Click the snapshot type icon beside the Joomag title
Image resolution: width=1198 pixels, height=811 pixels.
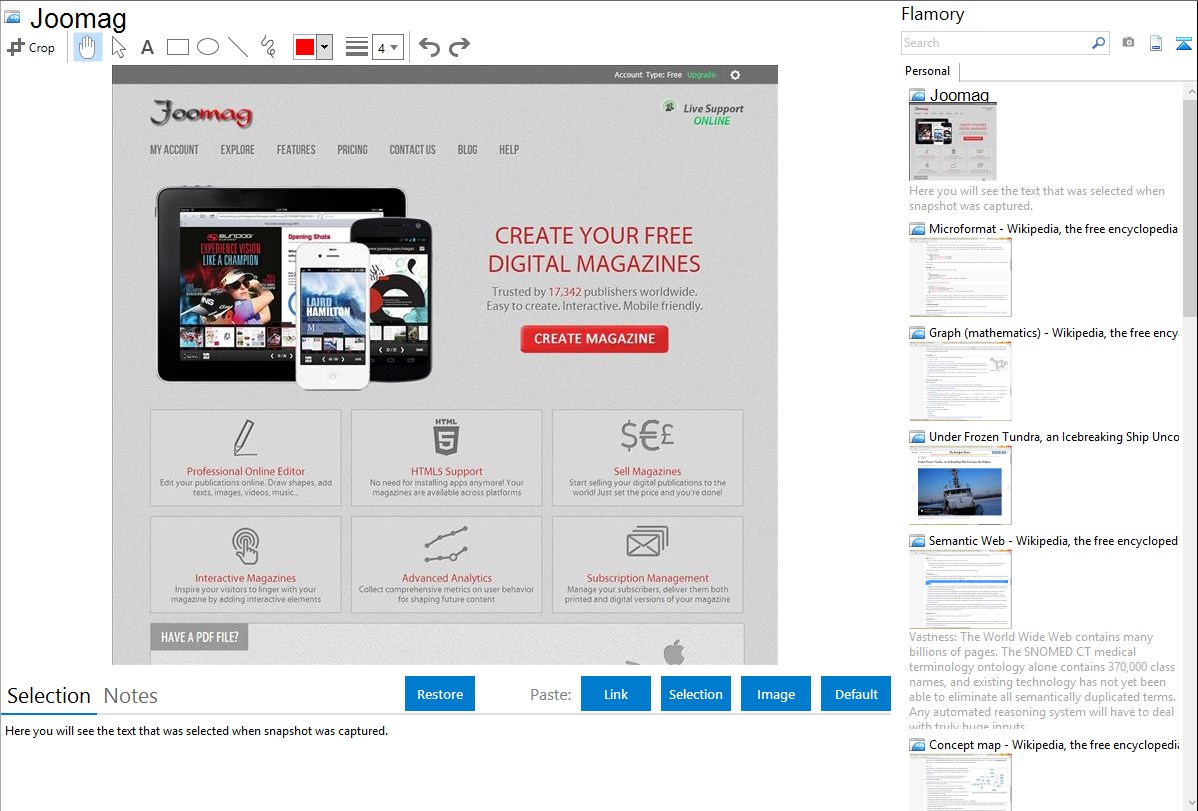12,18
